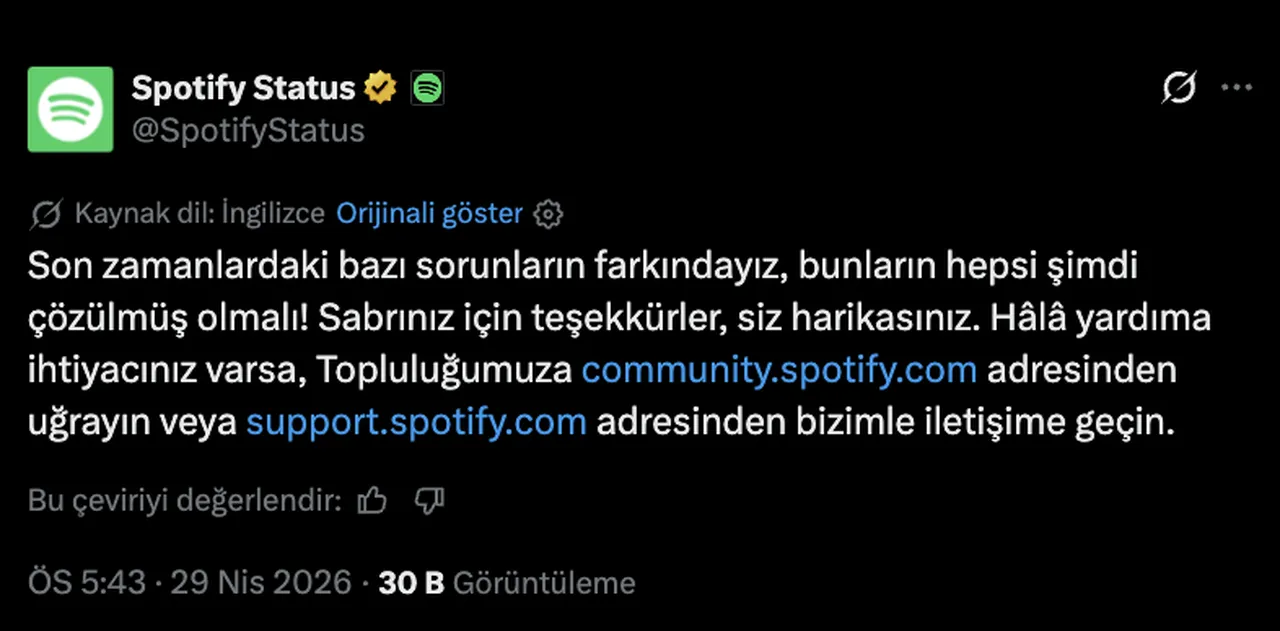Image resolution: width=1280 pixels, height=631 pixels.
Task: Rate the translation negatively with thumbs down
Action: point(429,500)
